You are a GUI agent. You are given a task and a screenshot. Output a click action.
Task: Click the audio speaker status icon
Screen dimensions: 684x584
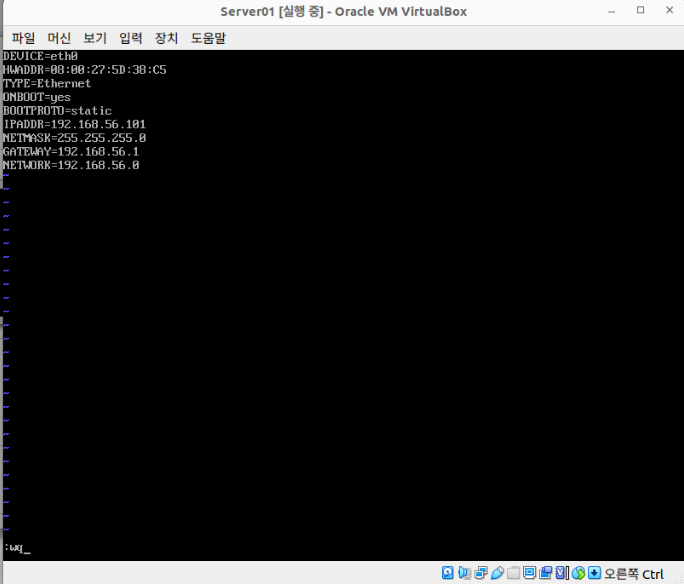[x=465, y=573]
